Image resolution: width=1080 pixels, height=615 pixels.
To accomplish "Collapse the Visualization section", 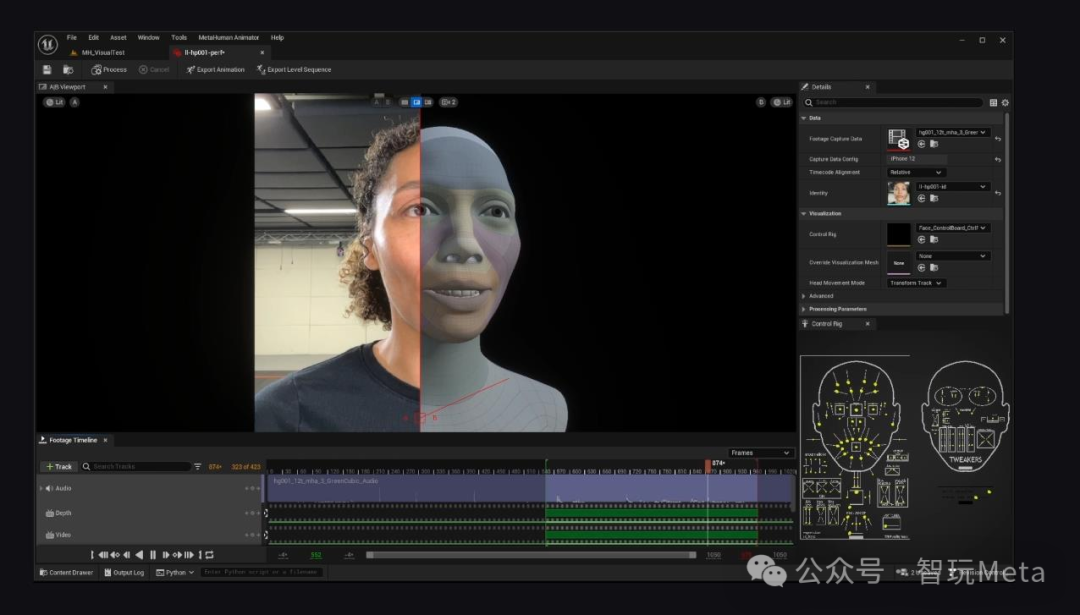I will pos(804,213).
